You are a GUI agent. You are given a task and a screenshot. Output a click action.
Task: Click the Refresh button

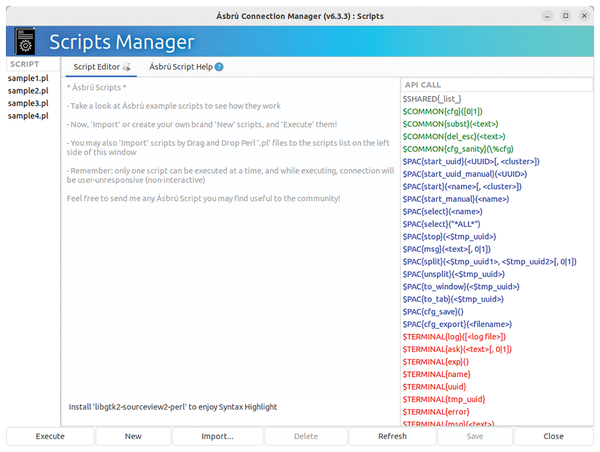[393, 436]
